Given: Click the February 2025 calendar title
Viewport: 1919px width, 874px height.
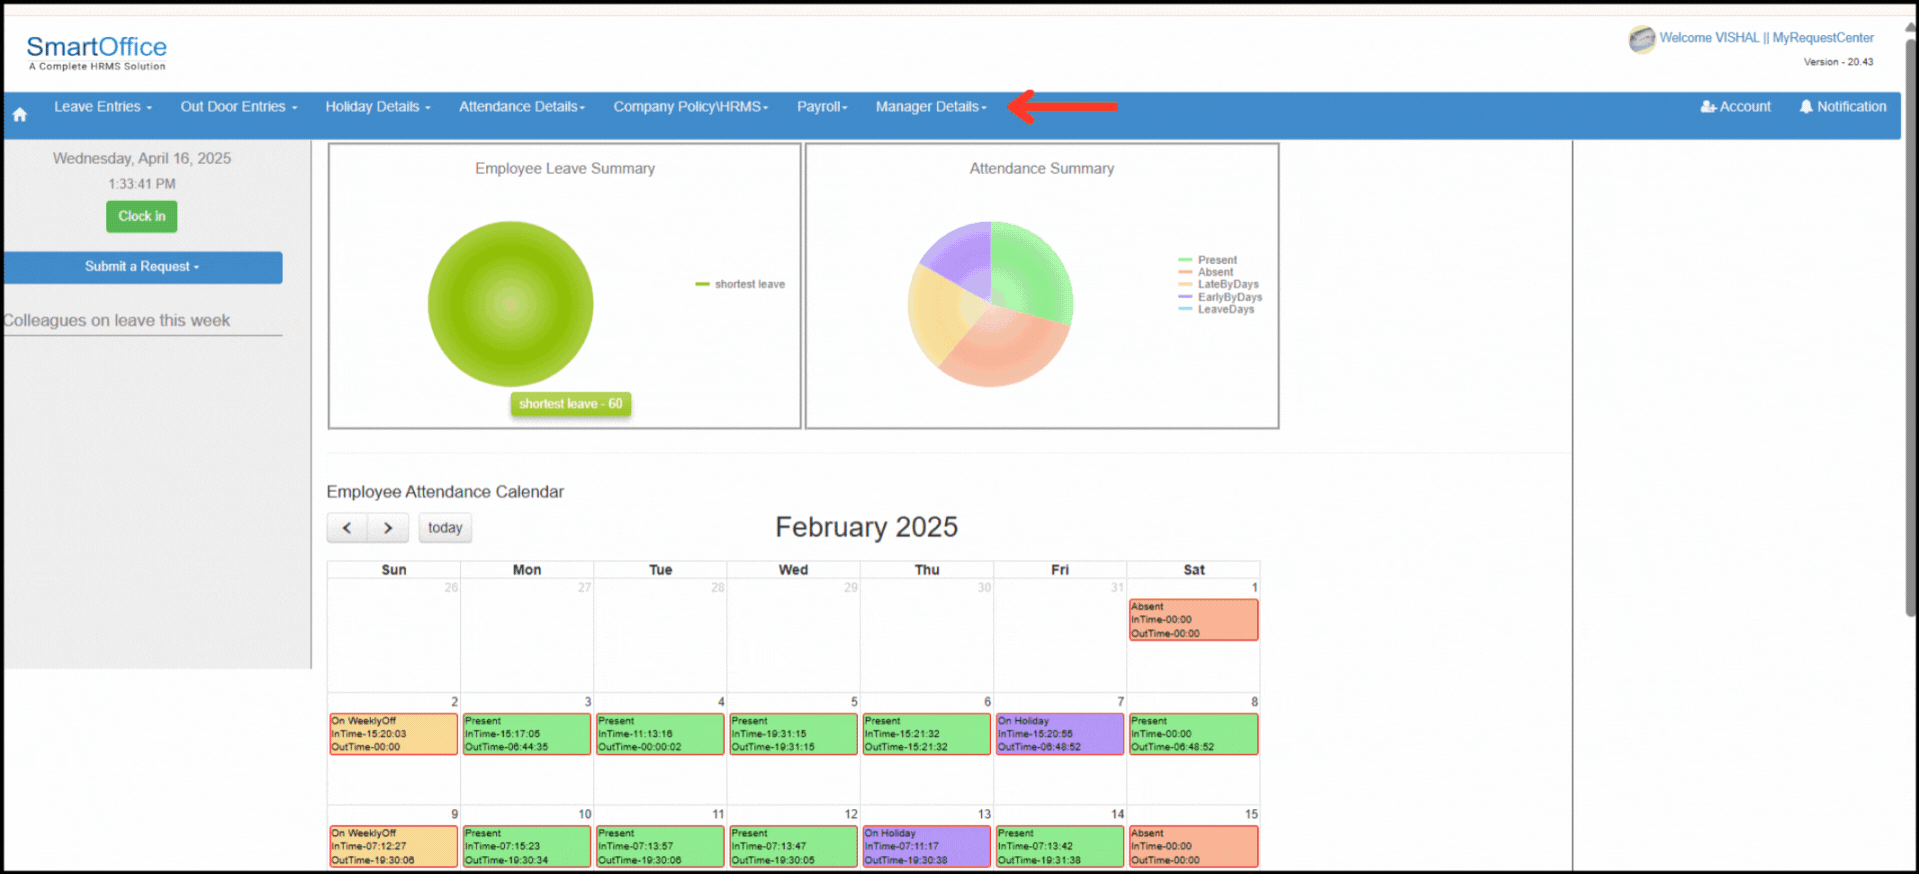Looking at the screenshot, I should (866, 527).
